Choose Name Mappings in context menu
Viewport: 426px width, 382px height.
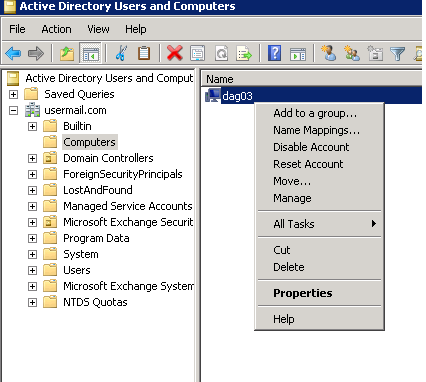(x=319, y=130)
